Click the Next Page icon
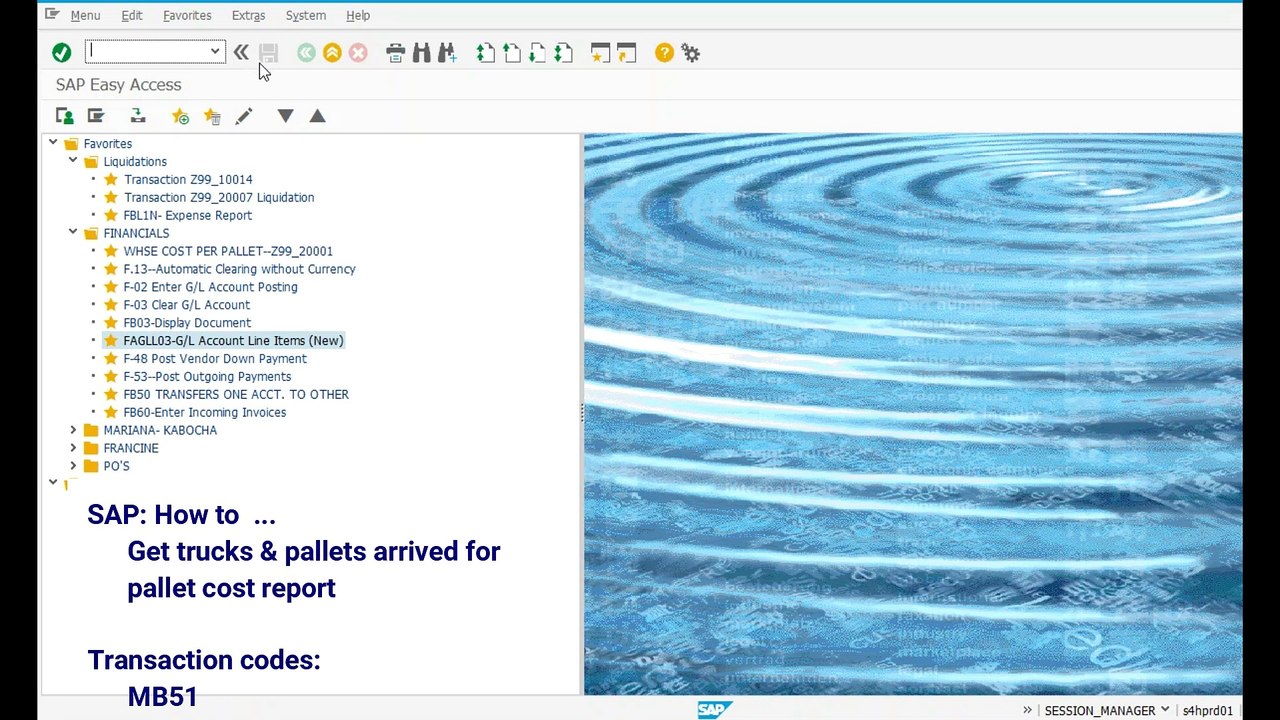The width and height of the screenshot is (1280, 720). [538, 52]
